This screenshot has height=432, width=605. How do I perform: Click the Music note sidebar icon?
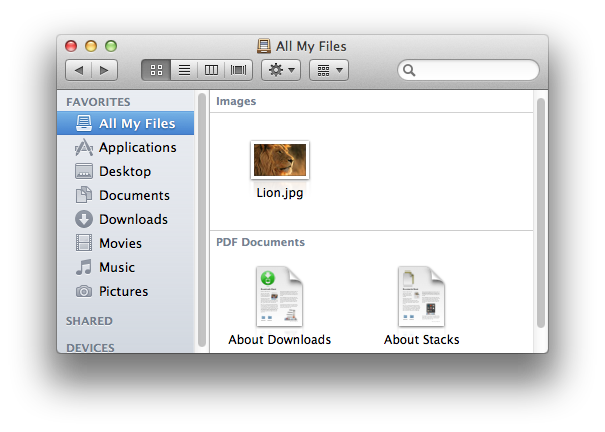84,267
